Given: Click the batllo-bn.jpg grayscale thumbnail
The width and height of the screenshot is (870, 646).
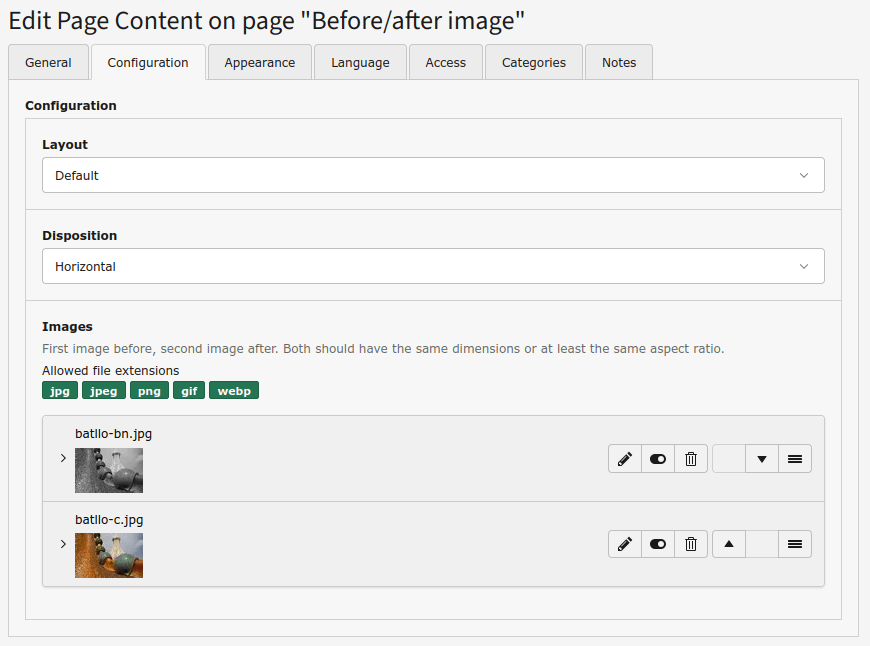Looking at the screenshot, I should 109,470.
